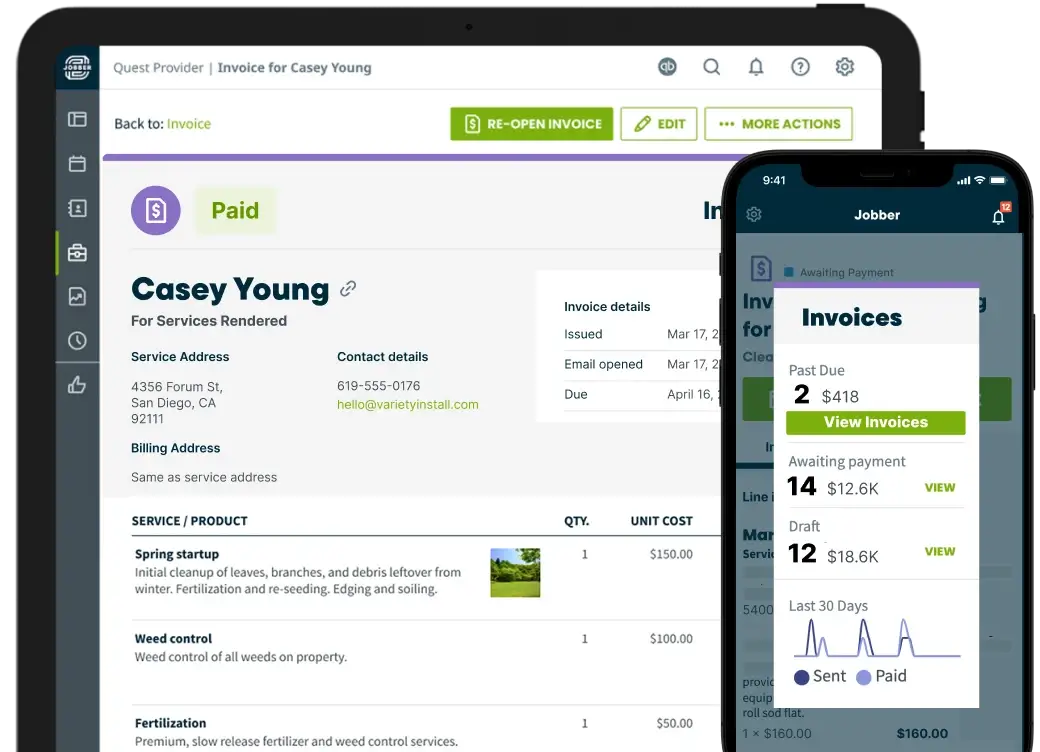The image size is (1040, 752).
Task: Click the purple invoice dollar icon
Action: [156, 211]
